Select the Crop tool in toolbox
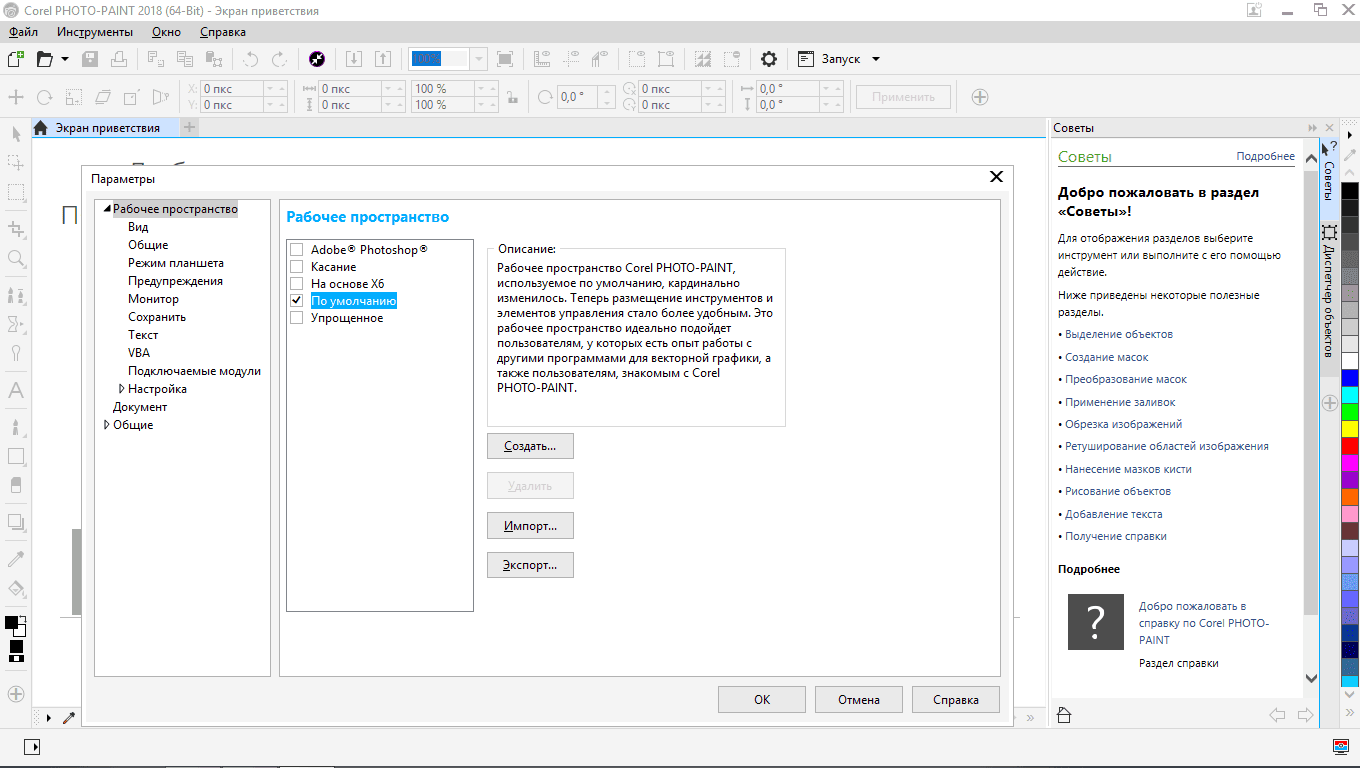The image size is (1360, 768). pyautogui.click(x=16, y=229)
